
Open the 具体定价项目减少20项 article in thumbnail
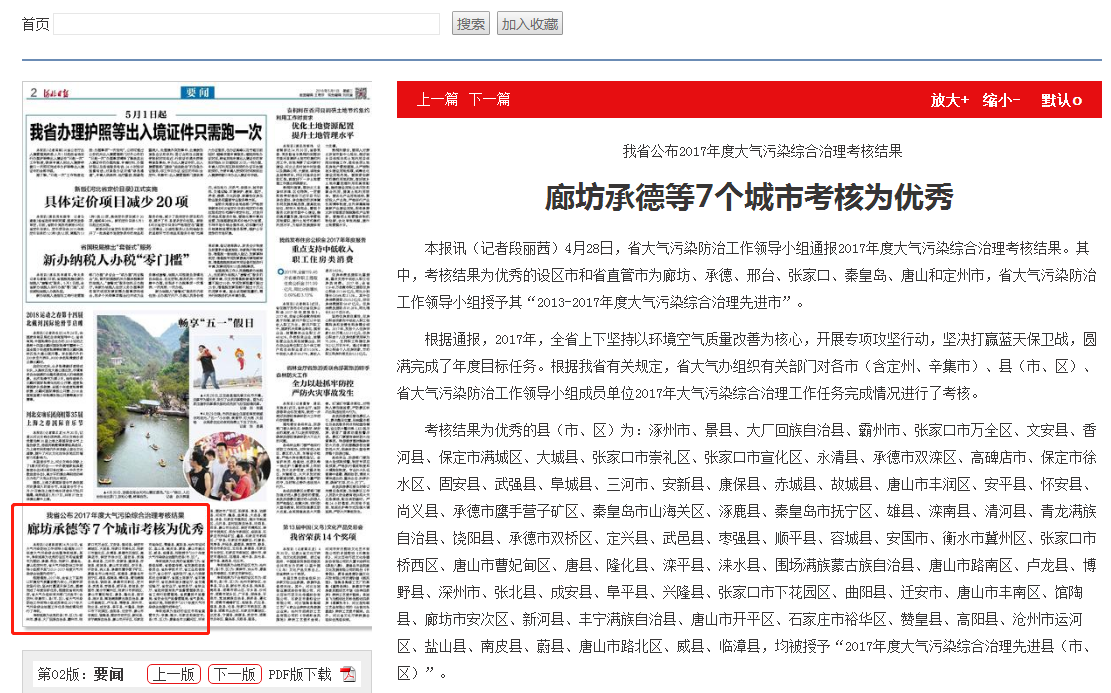pyautogui.click(x=116, y=201)
